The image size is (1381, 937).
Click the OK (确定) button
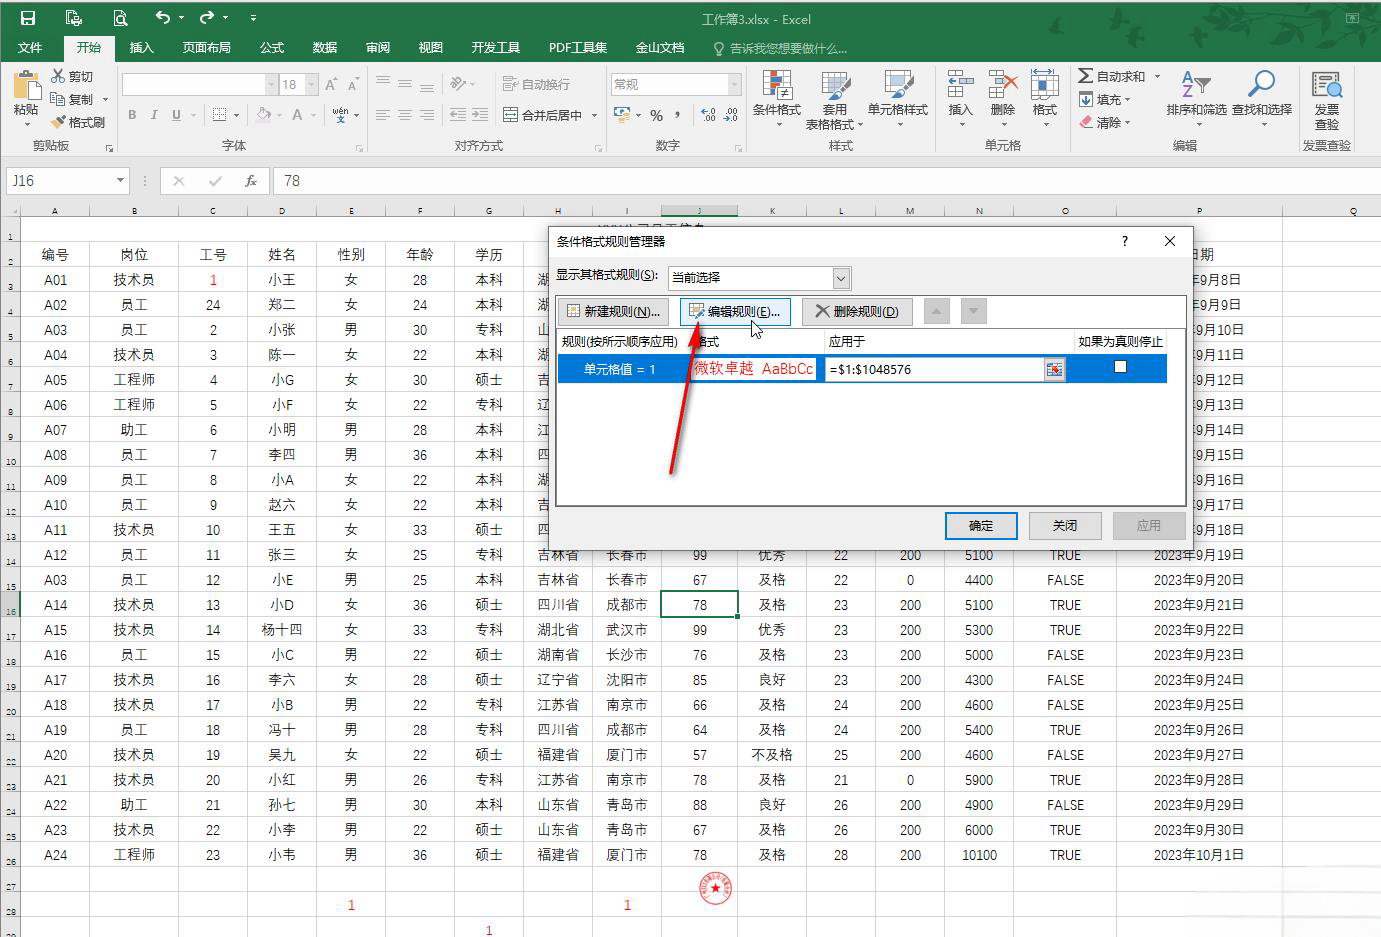click(x=981, y=525)
